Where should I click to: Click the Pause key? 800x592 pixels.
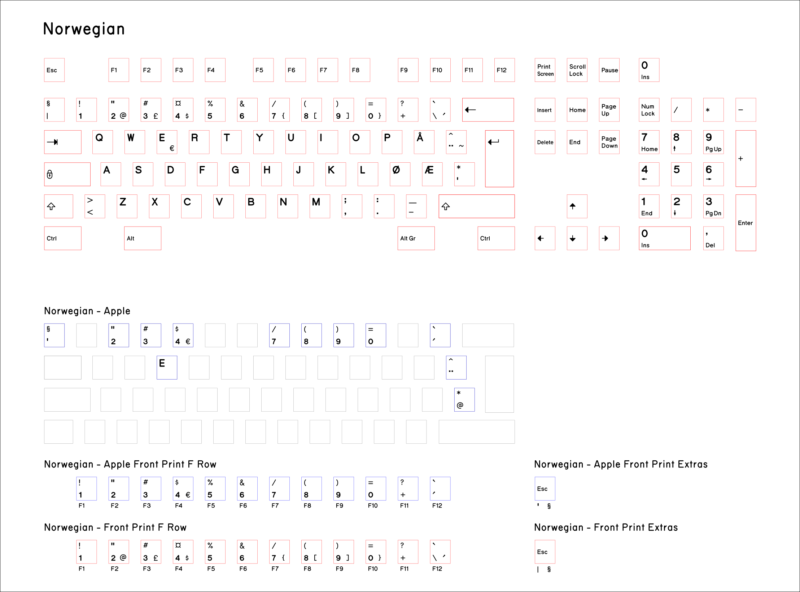[x=609, y=70]
